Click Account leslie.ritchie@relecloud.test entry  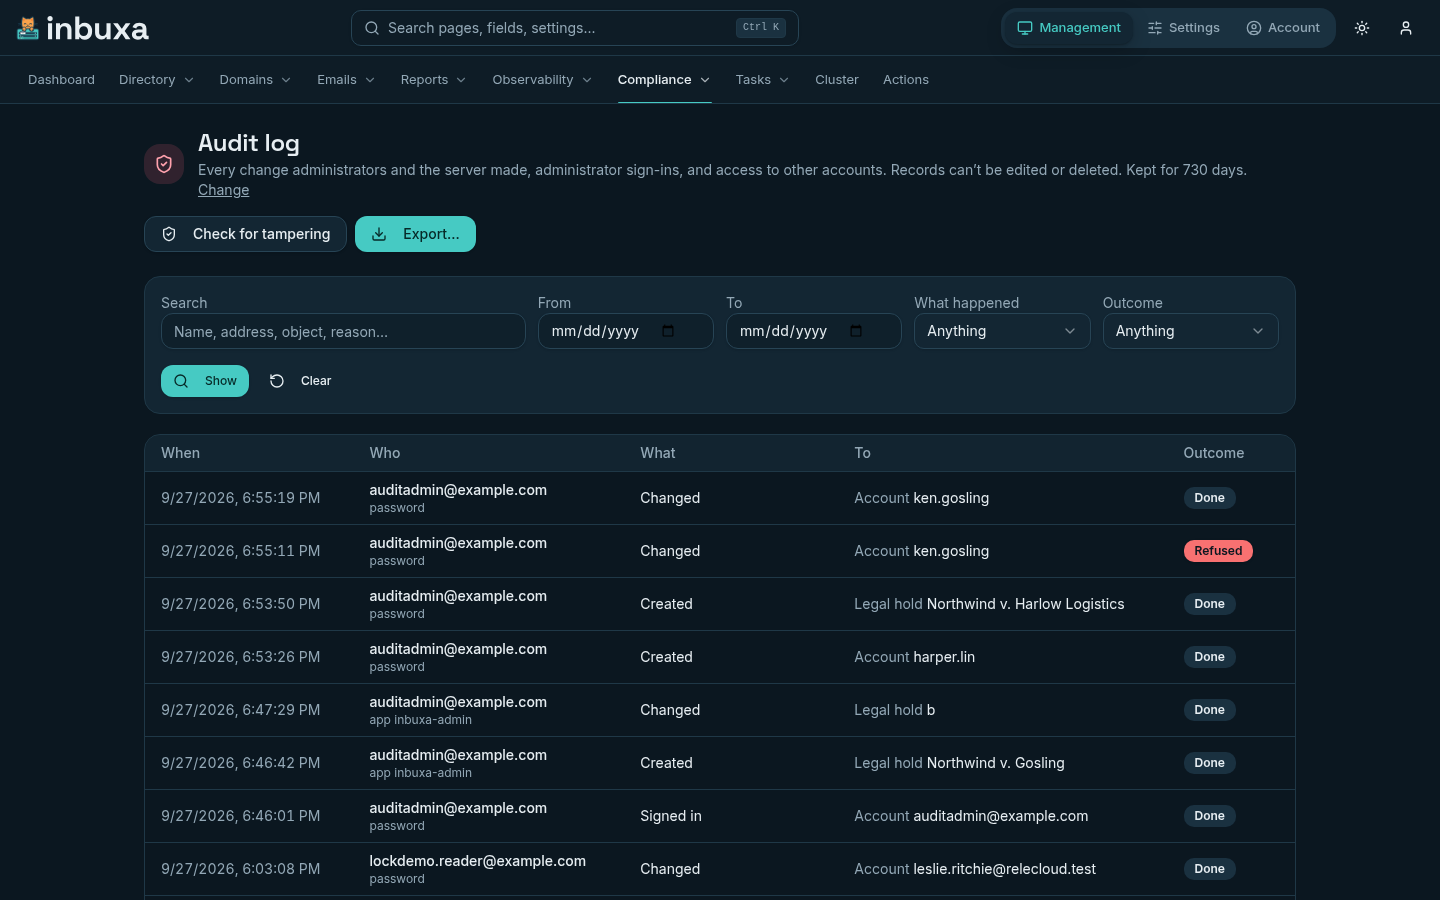(x=975, y=869)
